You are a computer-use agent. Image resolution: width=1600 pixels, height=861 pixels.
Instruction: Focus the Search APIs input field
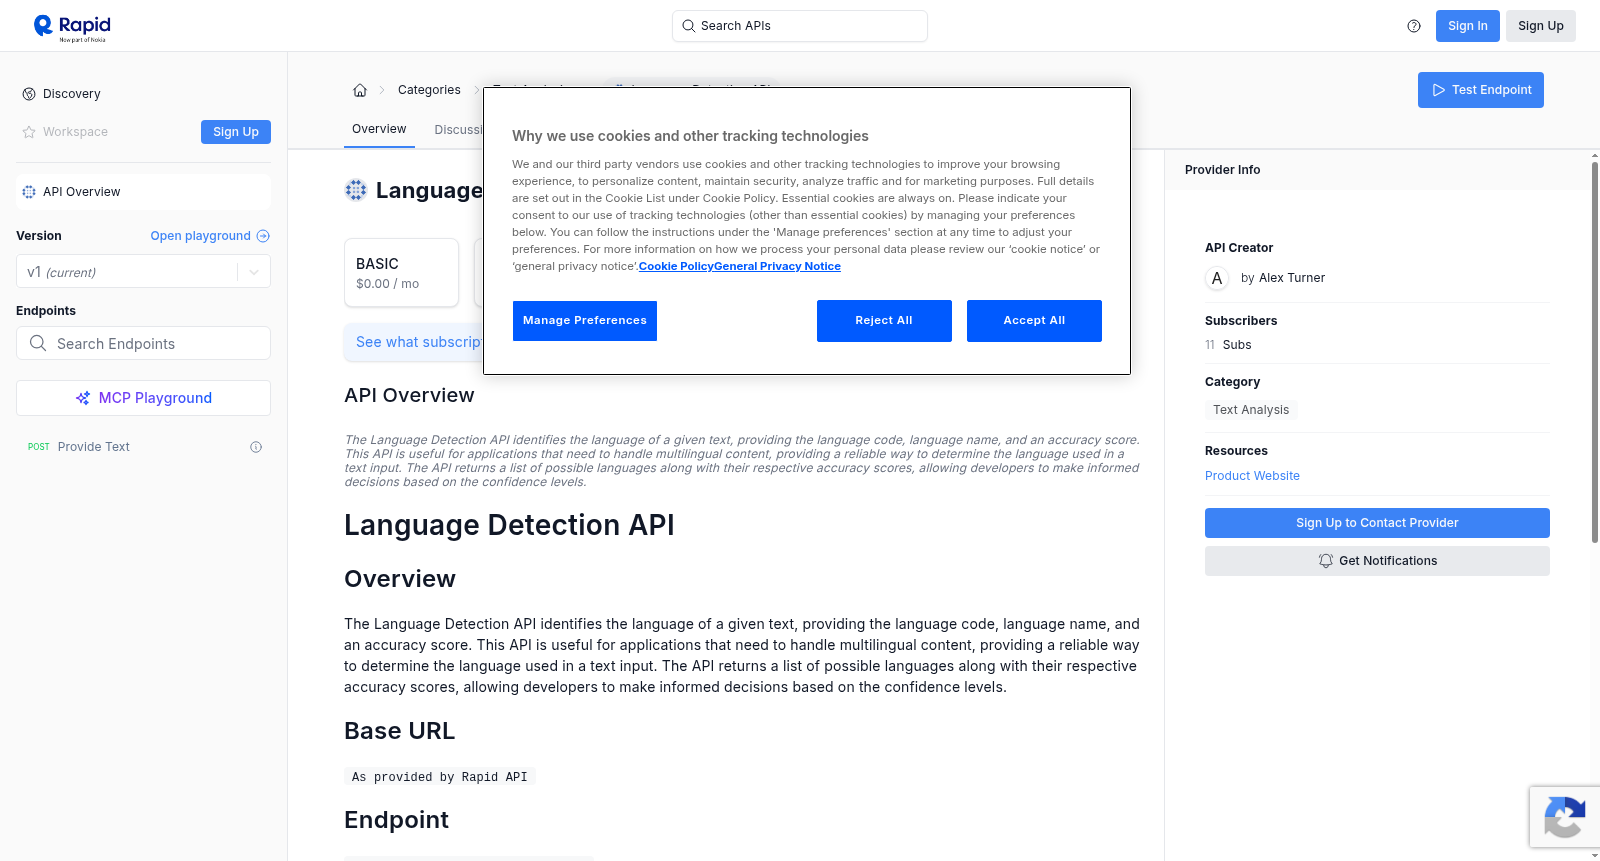(x=800, y=26)
